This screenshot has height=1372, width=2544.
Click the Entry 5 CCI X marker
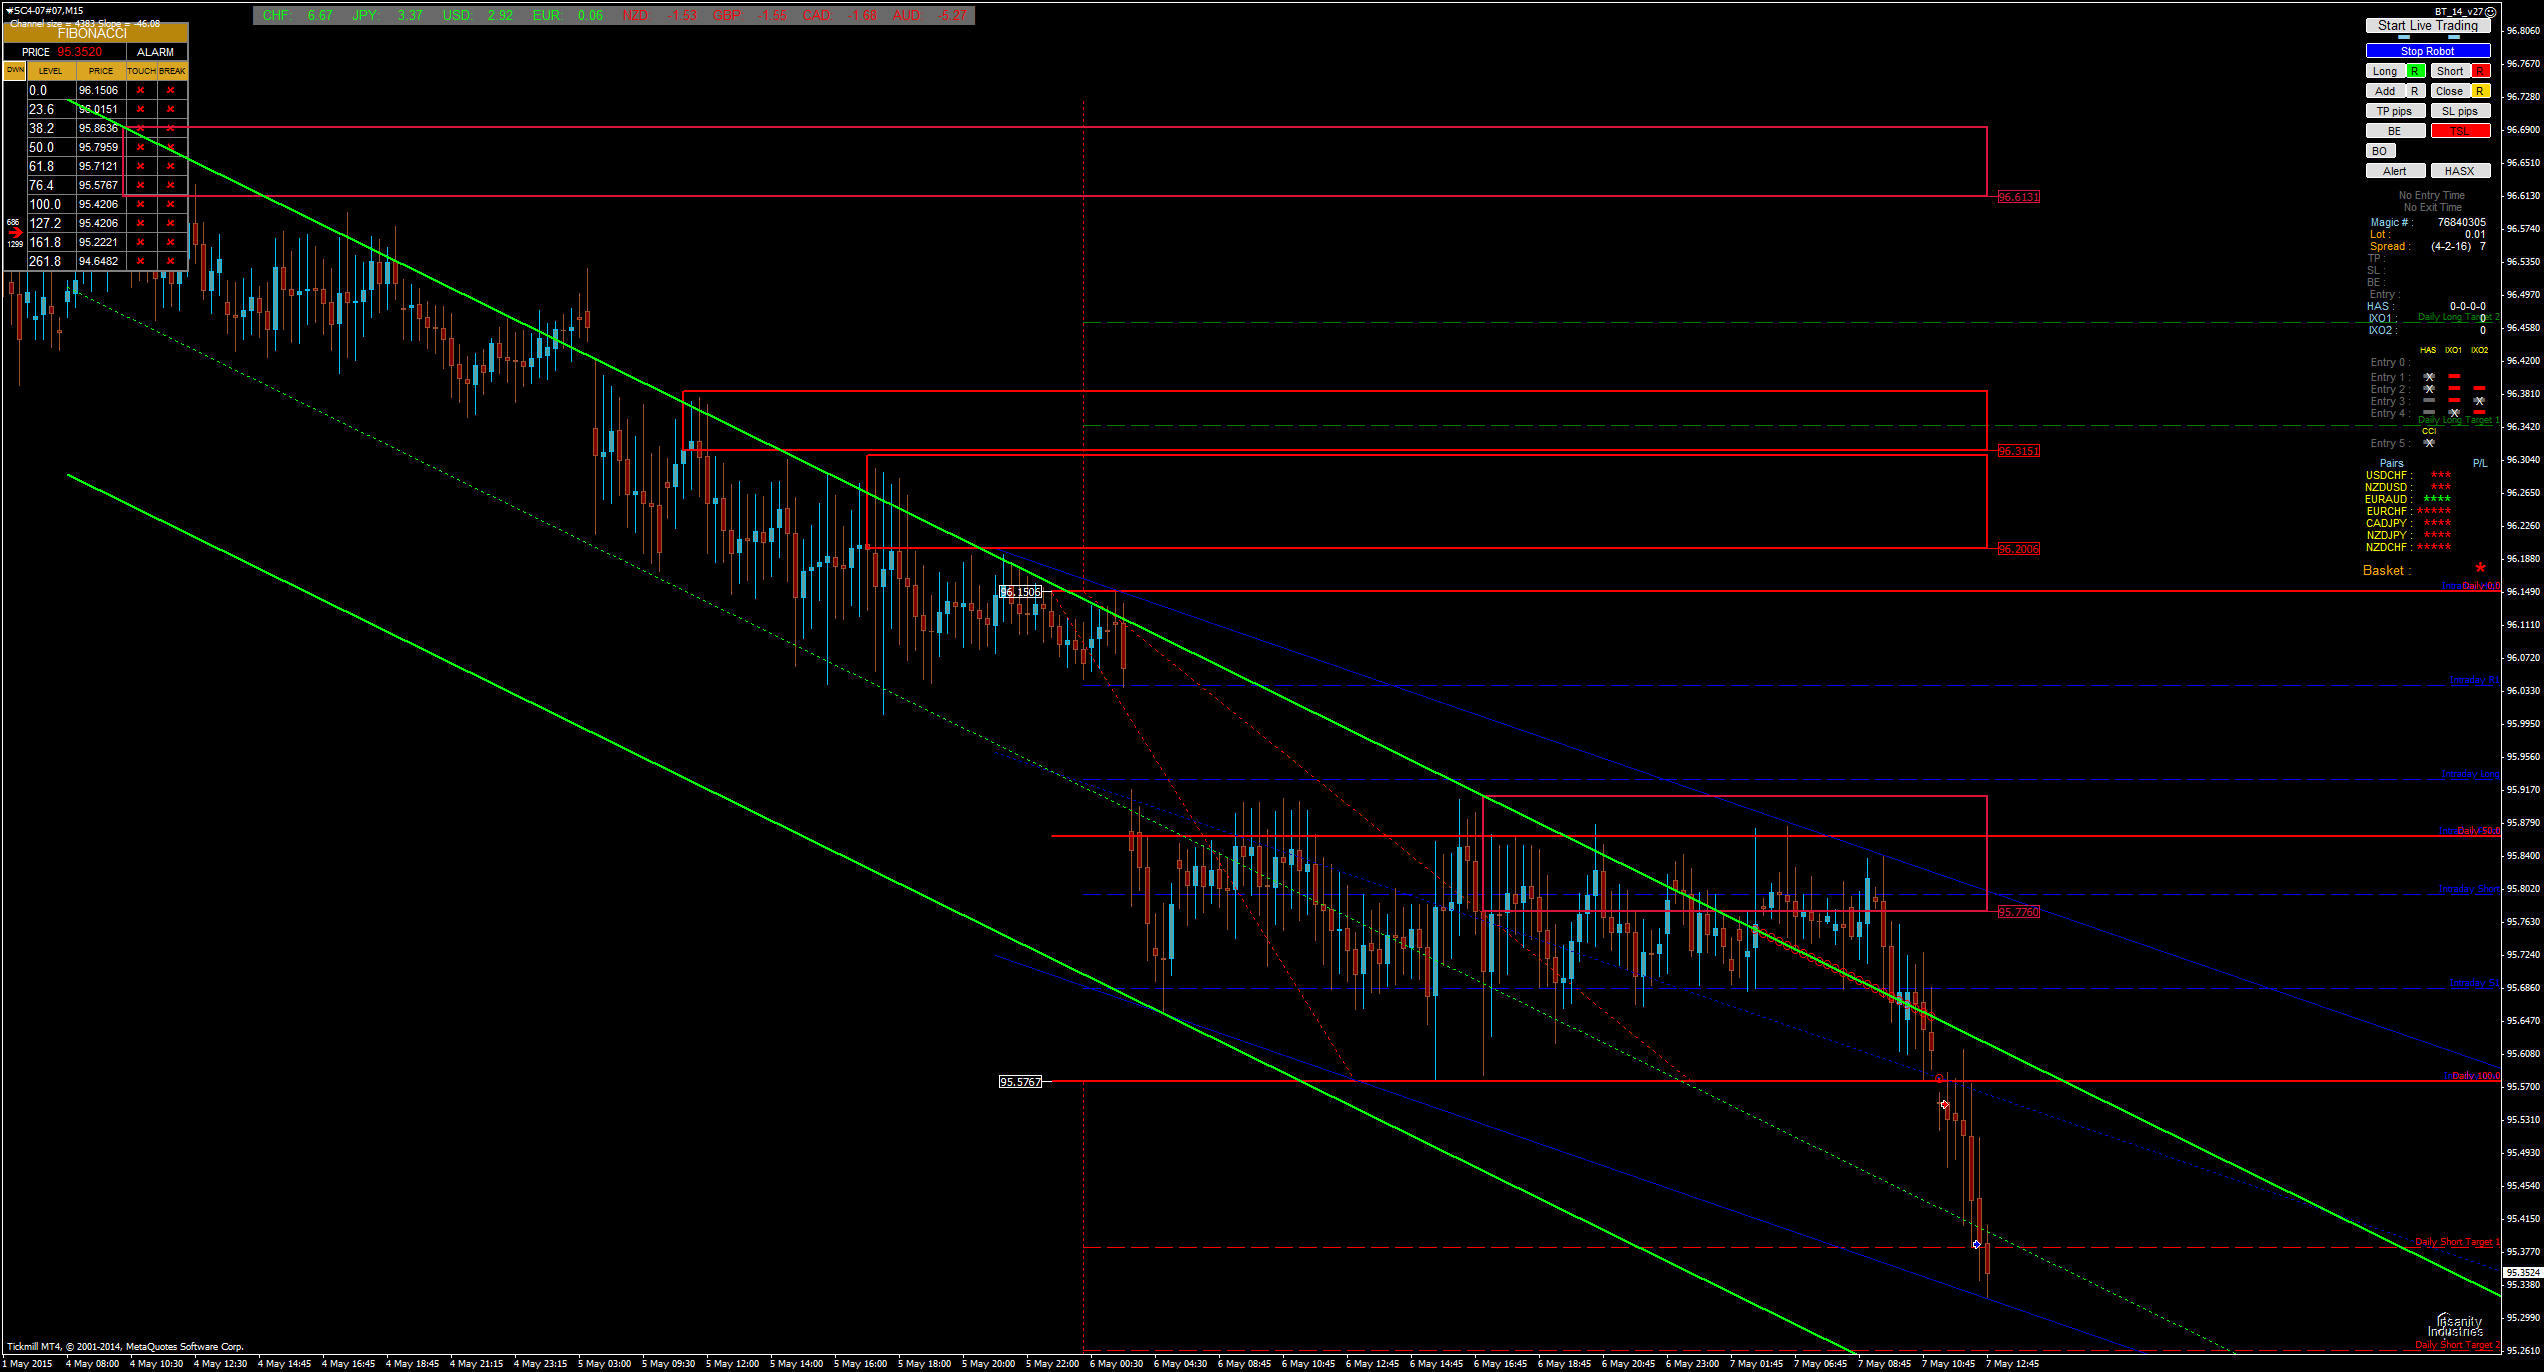tap(2429, 443)
